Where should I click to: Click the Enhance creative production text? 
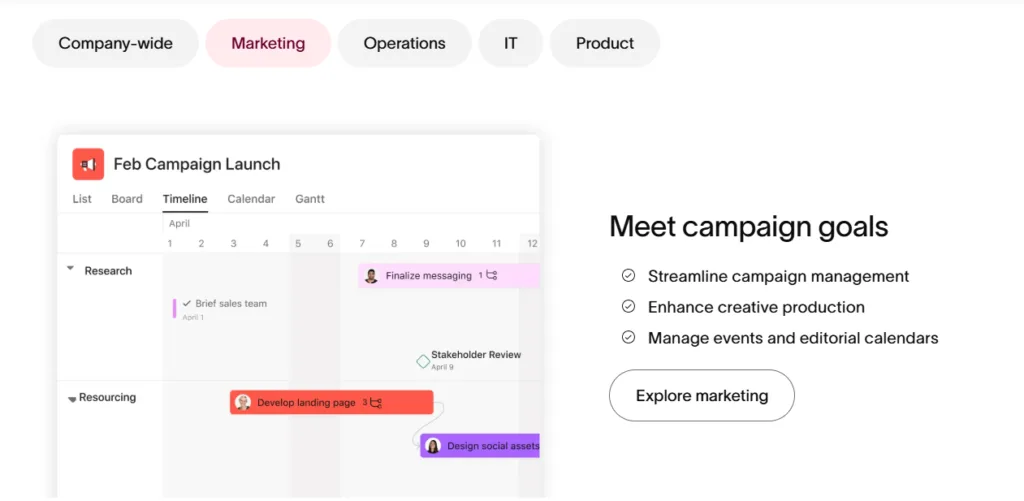pos(756,307)
